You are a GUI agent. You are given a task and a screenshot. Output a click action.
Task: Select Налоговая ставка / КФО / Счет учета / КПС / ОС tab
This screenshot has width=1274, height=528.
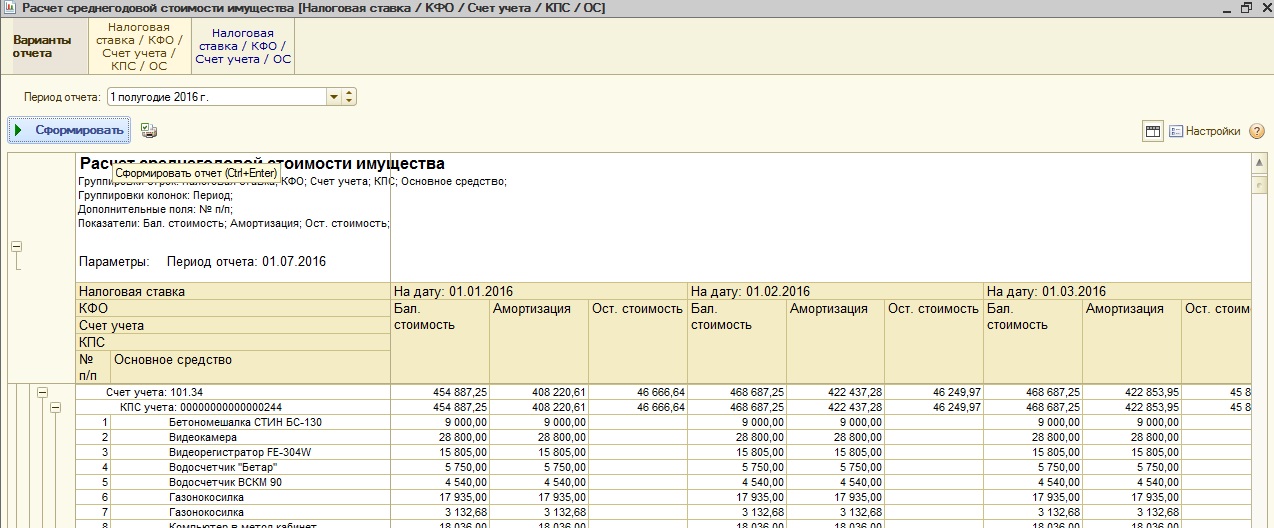pos(140,47)
